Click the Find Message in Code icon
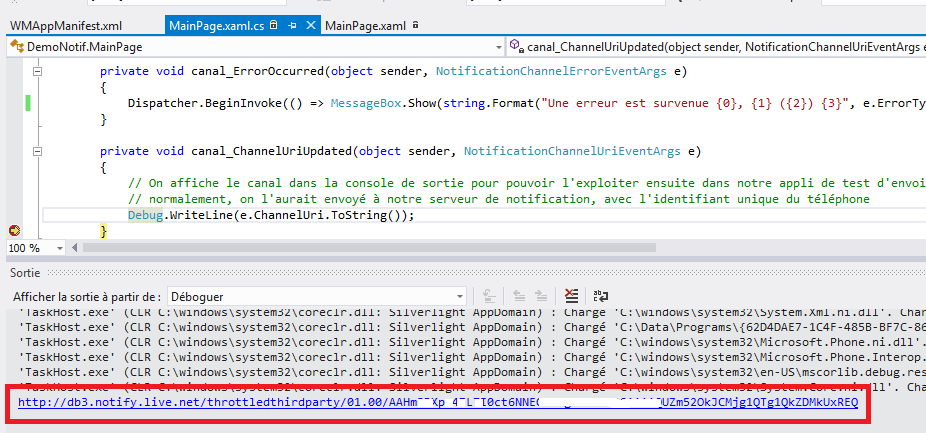The image size is (926, 433). coord(490,296)
